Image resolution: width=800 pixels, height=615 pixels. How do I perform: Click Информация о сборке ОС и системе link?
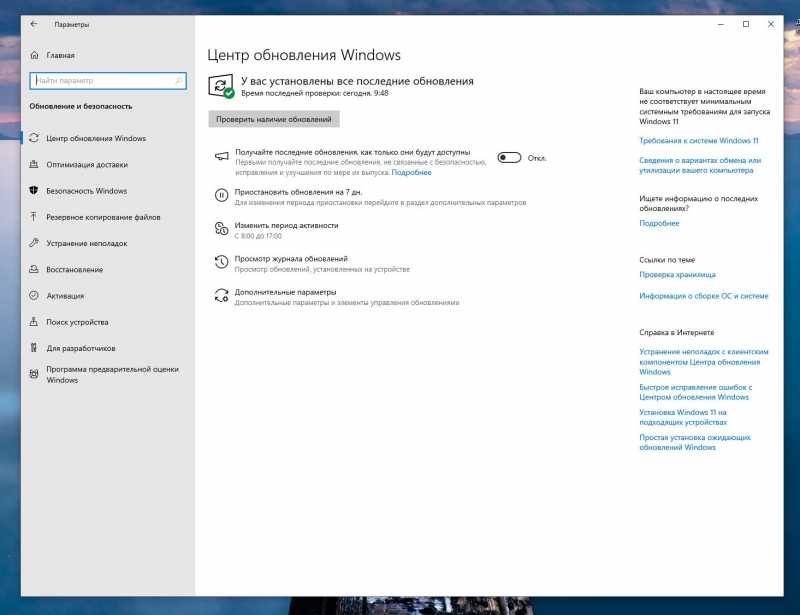pos(703,296)
